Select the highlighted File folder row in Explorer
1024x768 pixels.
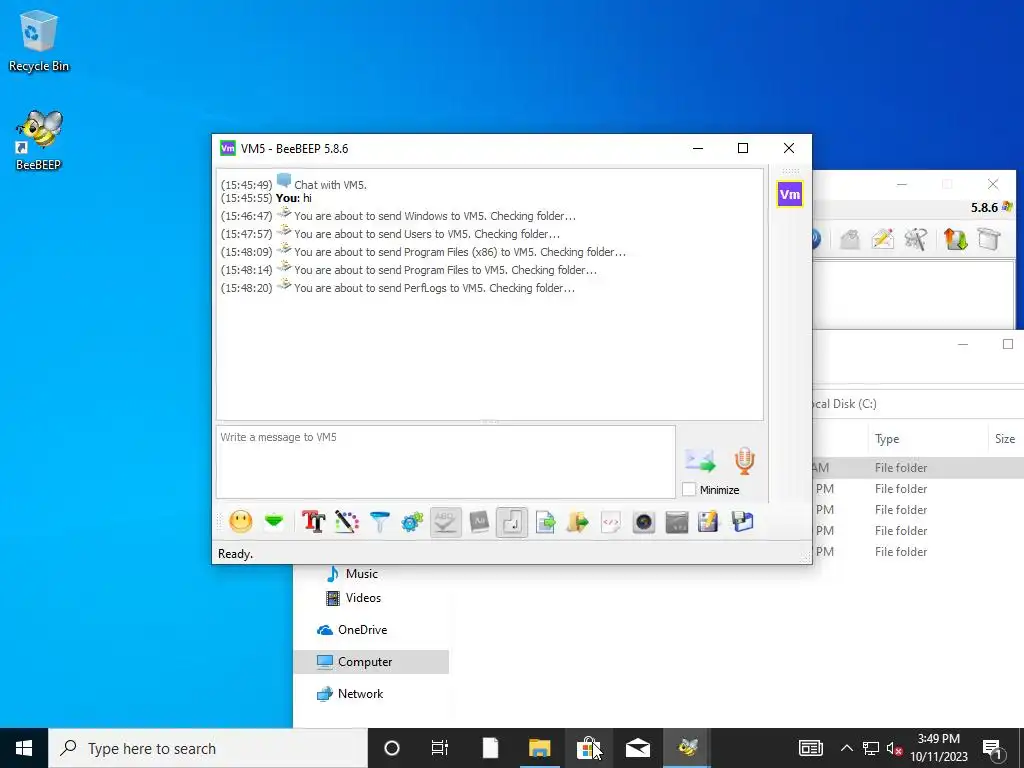[918, 468]
